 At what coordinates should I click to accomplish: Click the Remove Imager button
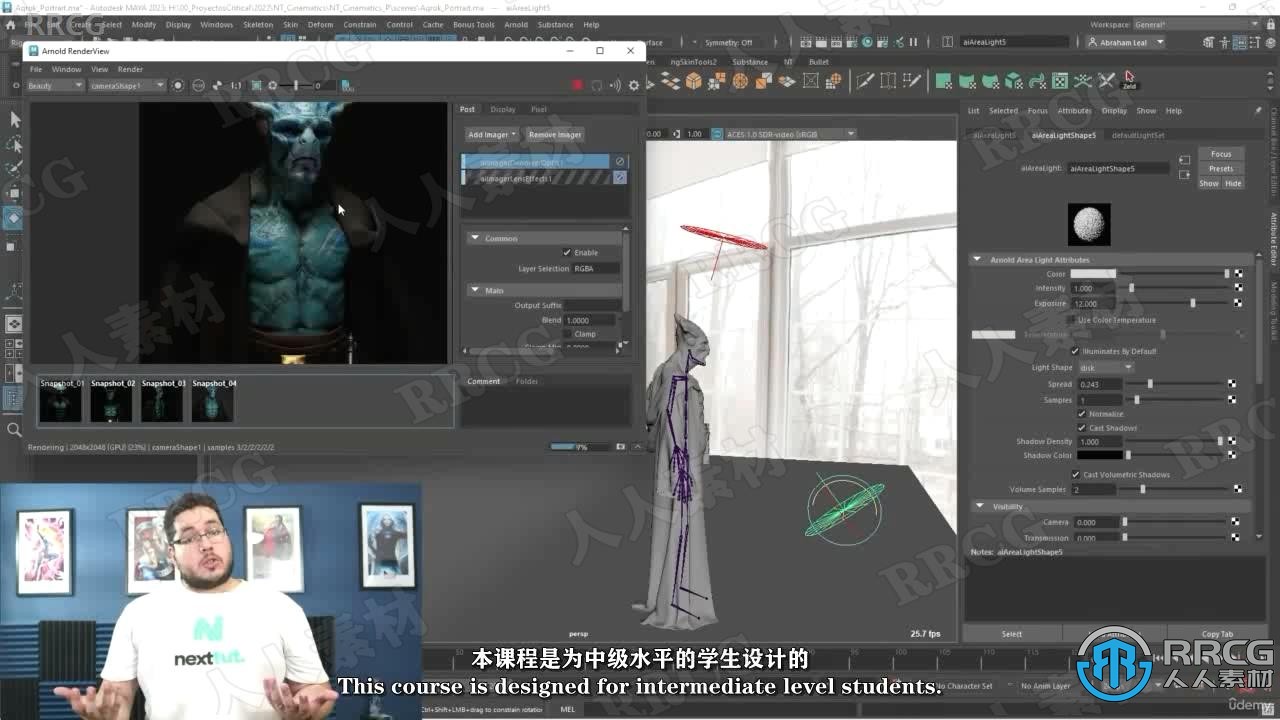[555, 135]
